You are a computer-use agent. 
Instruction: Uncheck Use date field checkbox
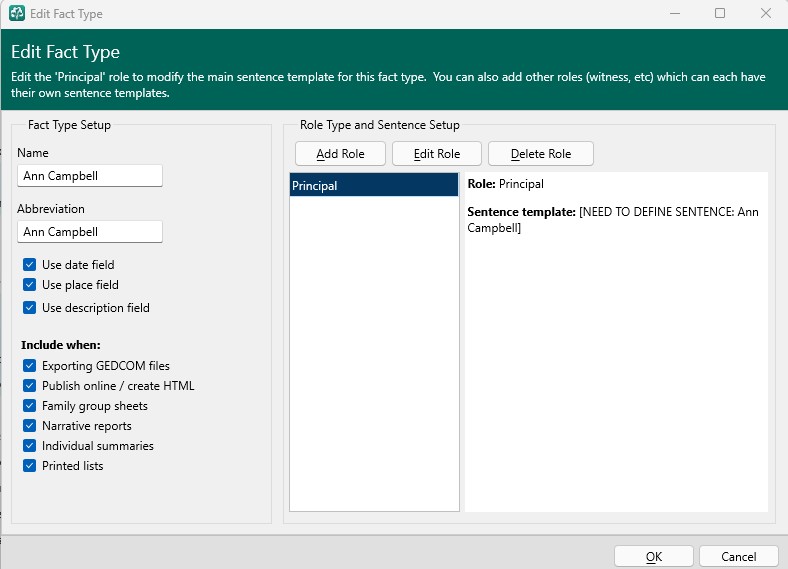pyautogui.click(x=30, y=265)
